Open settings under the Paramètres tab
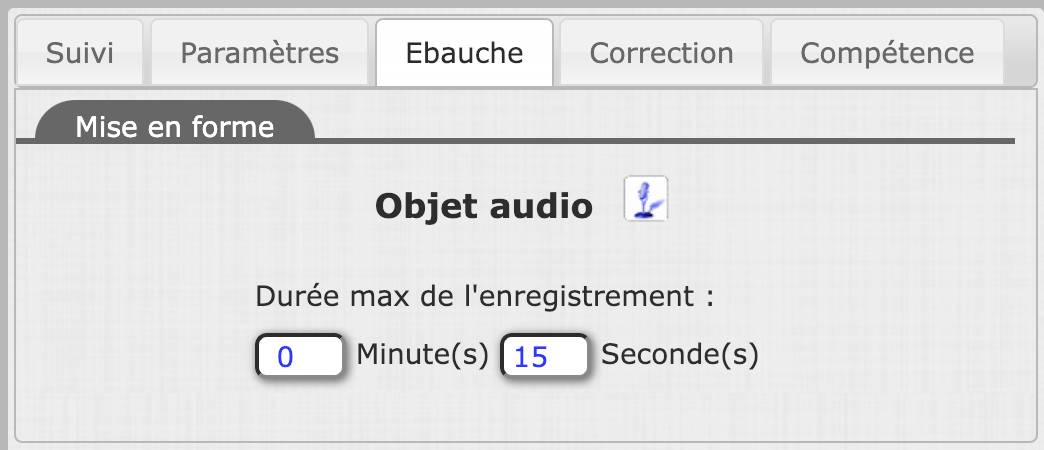 click(x=260, y=53)
